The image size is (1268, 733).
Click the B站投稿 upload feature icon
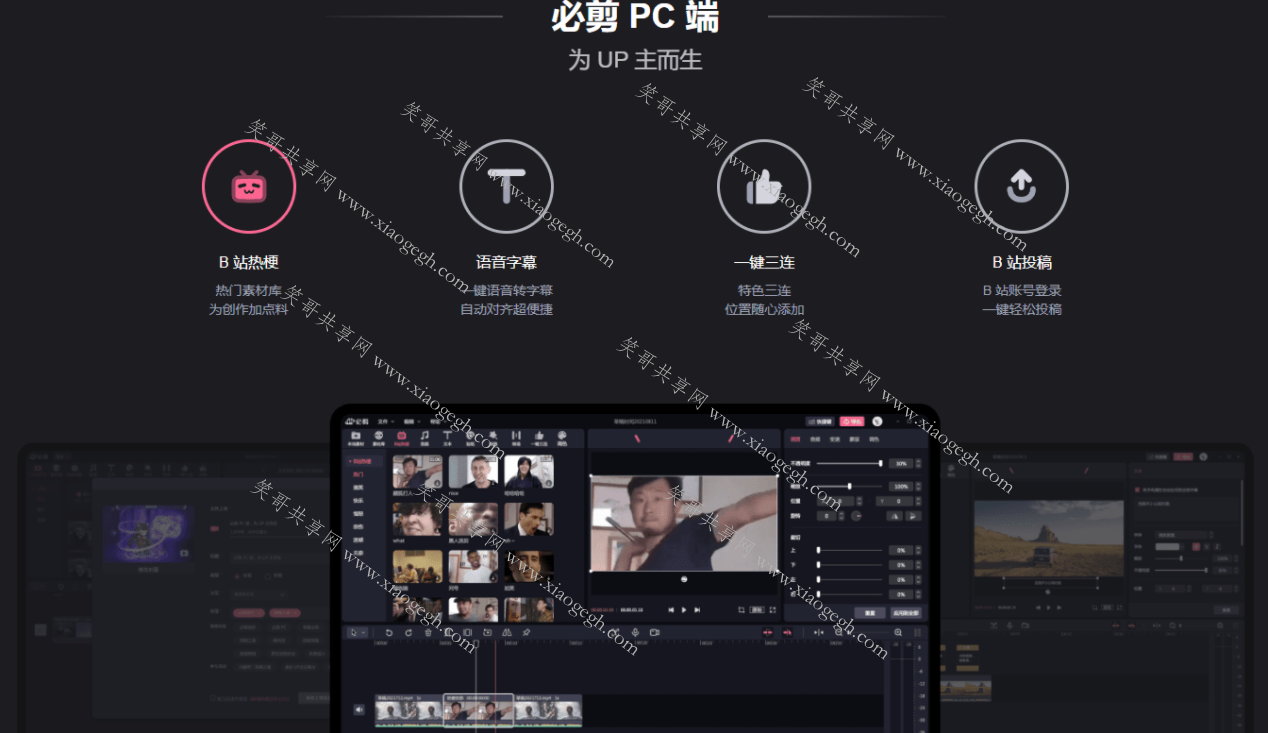click(x=1021, y=186)
